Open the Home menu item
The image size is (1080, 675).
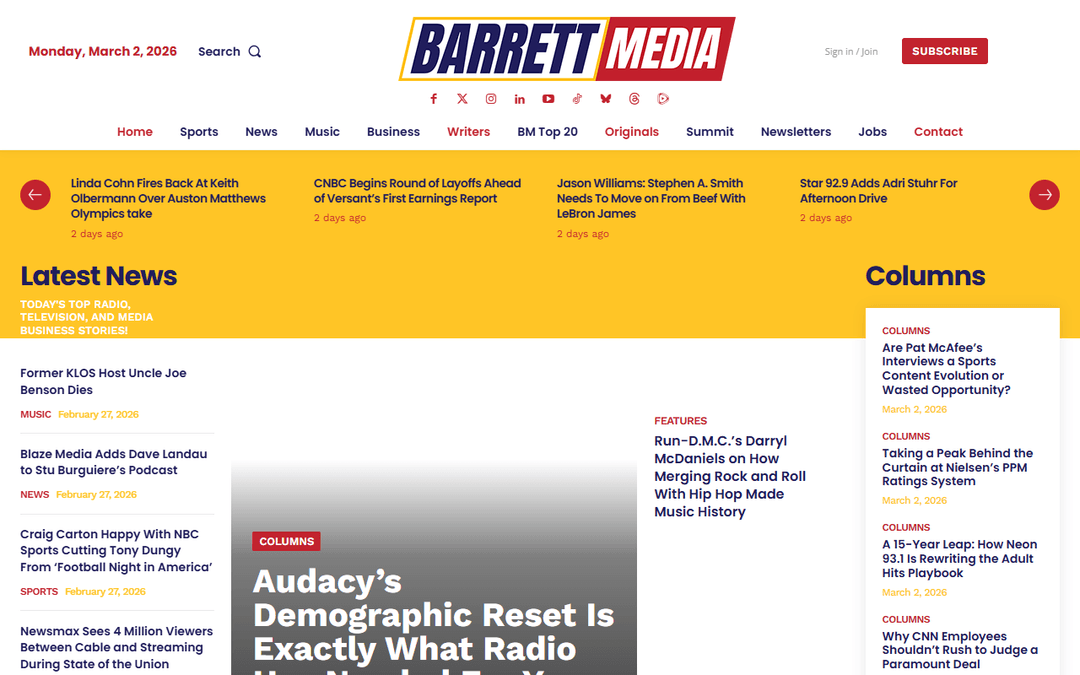(x=135, y=132)
